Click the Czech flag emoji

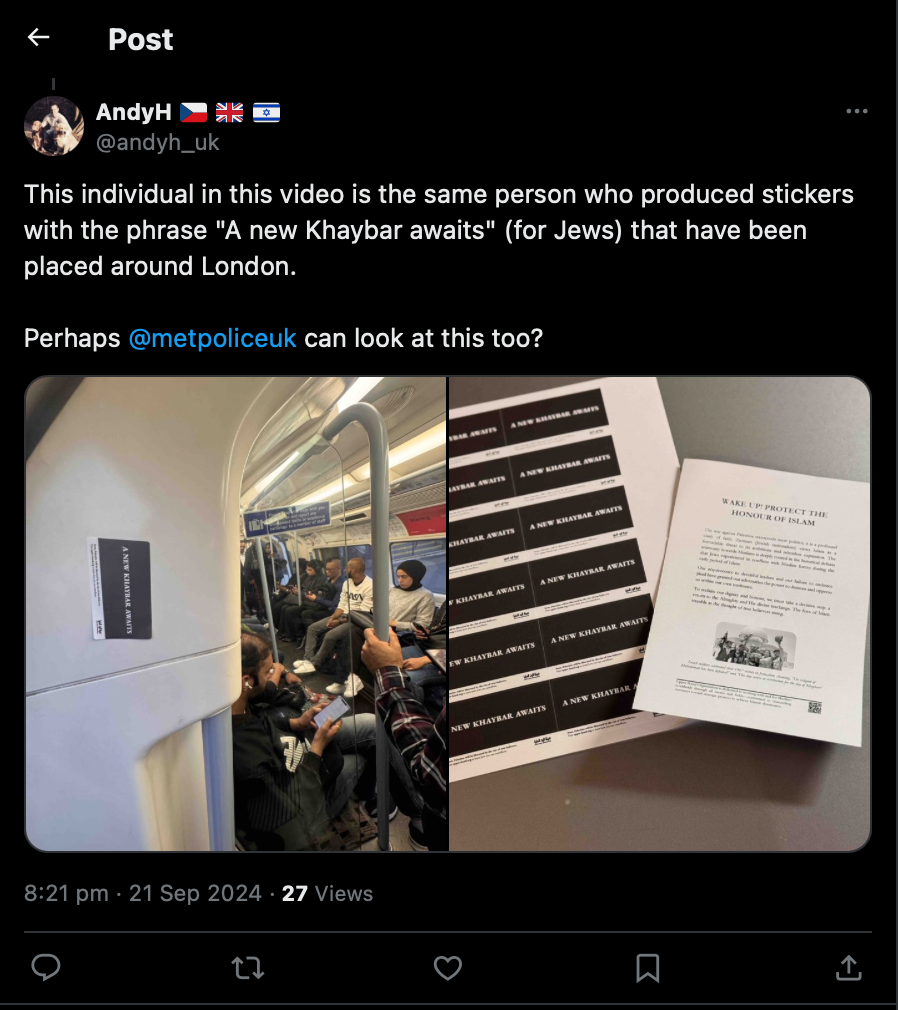(x=193, y=113)
